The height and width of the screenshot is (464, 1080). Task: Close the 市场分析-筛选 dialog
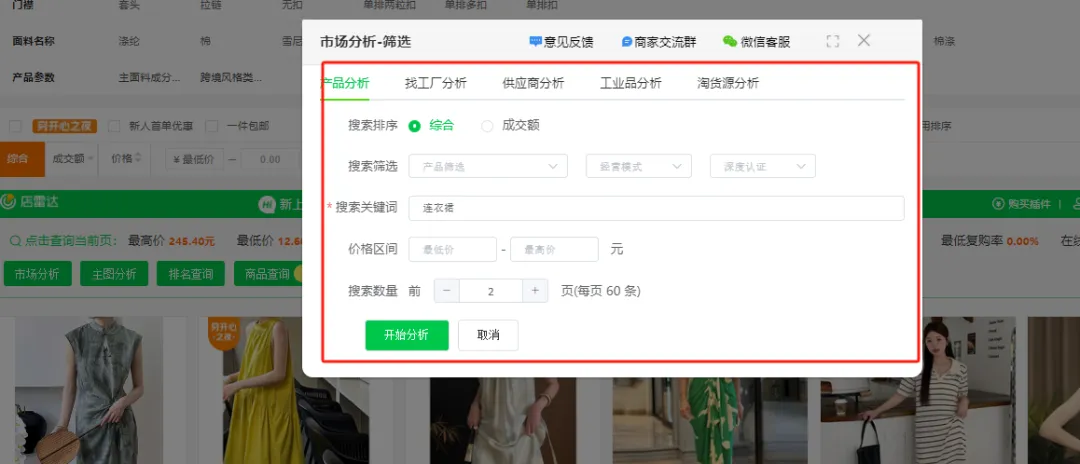(864, 41)
